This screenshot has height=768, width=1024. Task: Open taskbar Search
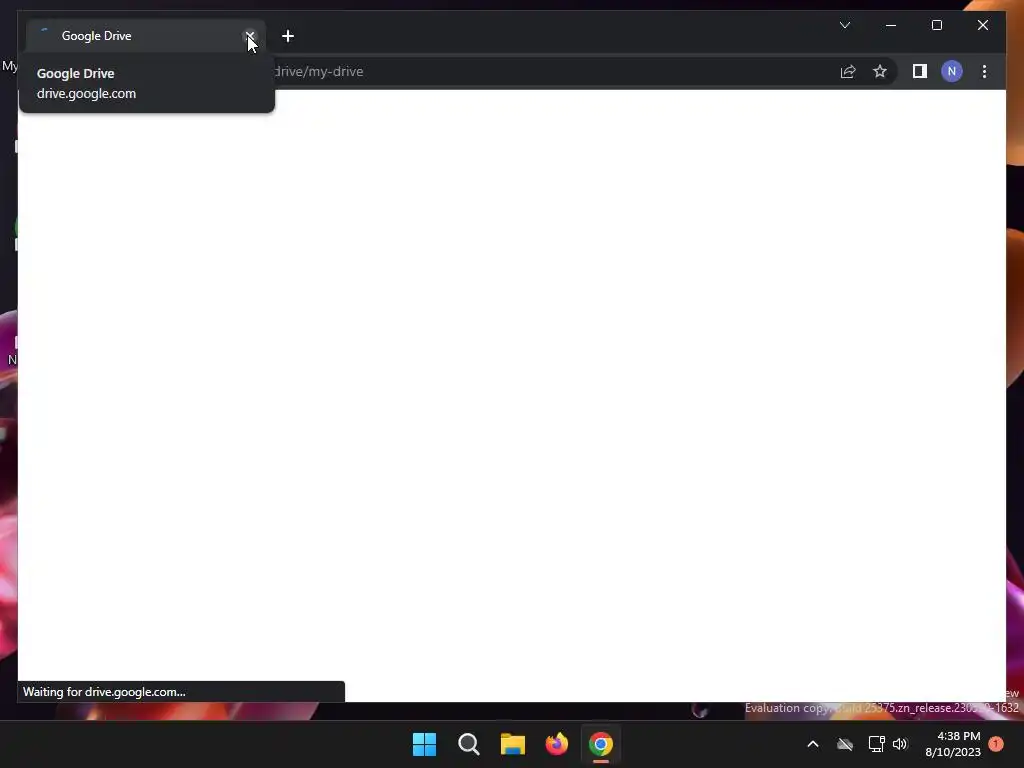[469, 744]
